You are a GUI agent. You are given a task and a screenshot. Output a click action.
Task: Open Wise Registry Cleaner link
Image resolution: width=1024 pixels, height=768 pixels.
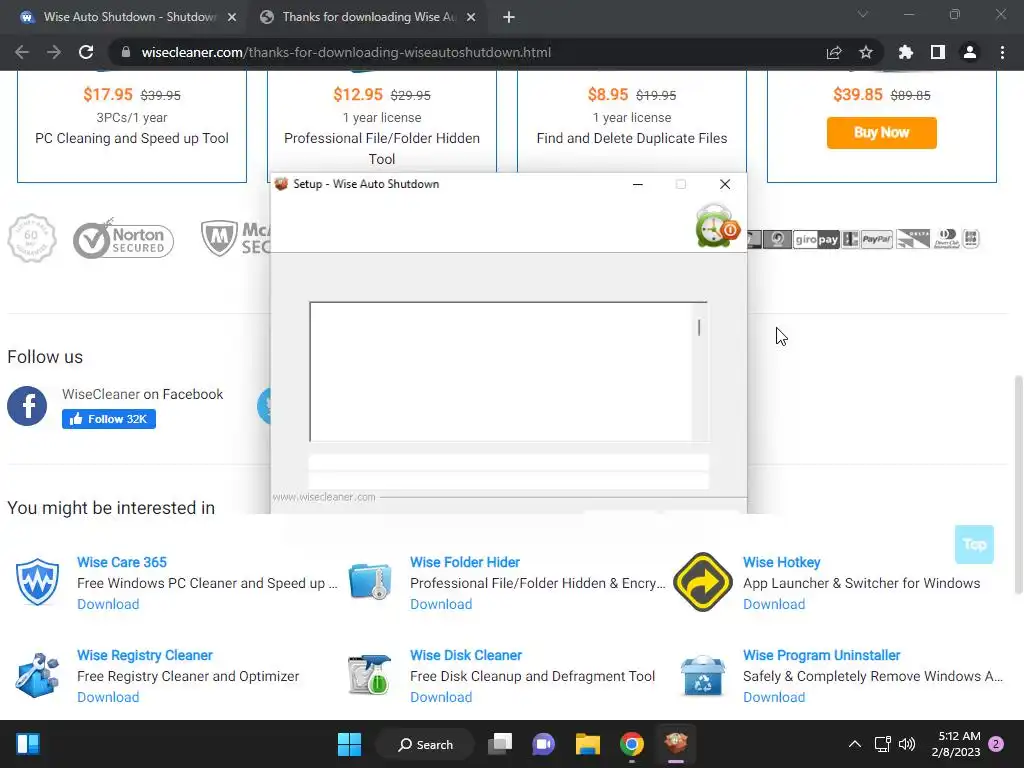[x=145, y=655]
